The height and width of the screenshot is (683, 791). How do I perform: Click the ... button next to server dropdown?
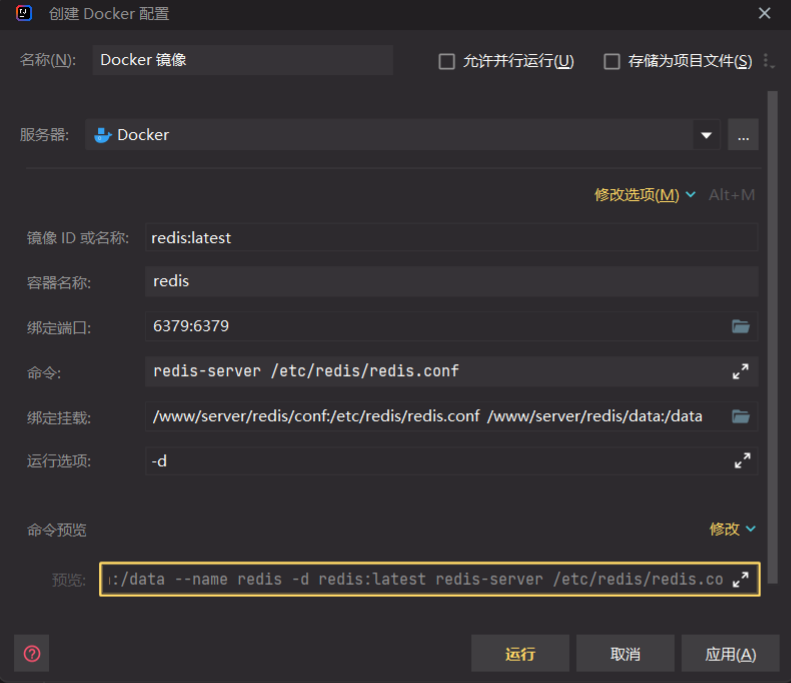(x=743, y=135)
